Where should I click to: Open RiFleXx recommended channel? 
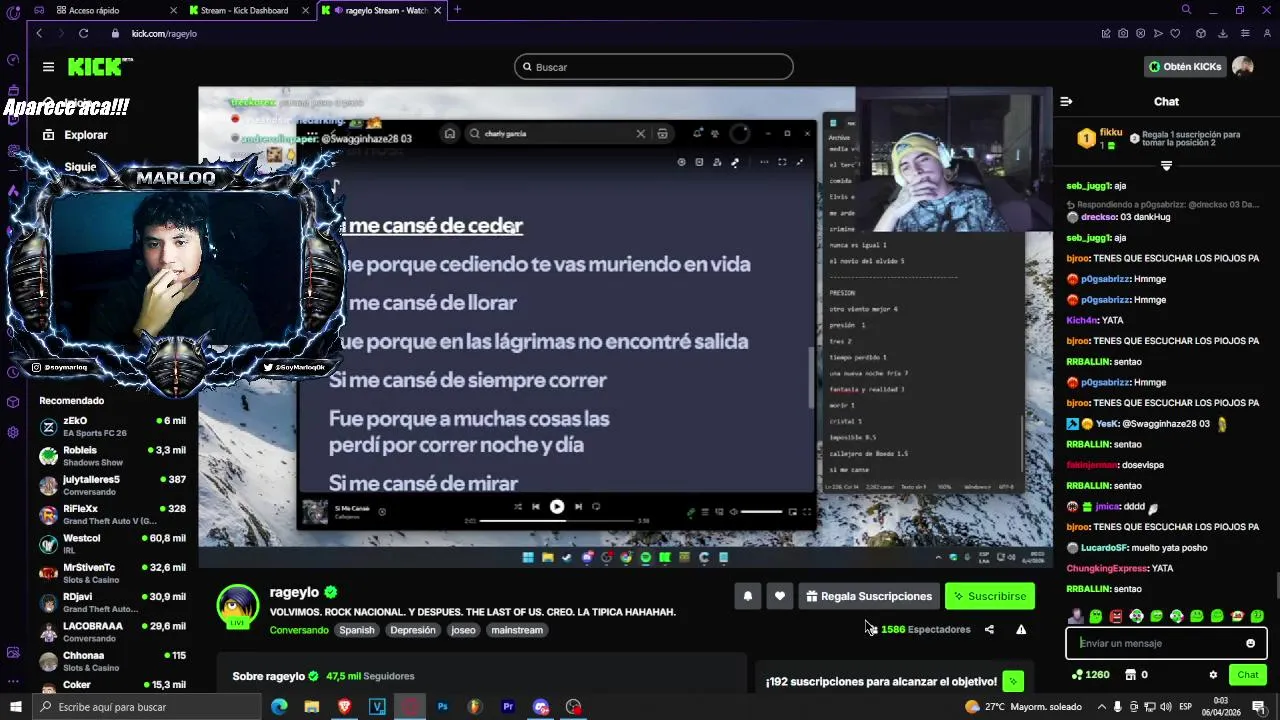click(113, 515)
